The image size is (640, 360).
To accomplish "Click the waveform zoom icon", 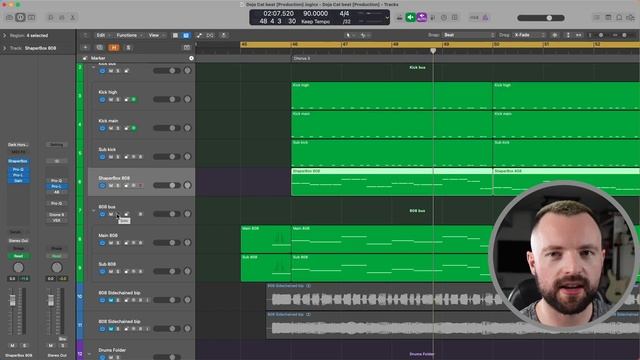I will pyautogui.click(x=555, y=36).
